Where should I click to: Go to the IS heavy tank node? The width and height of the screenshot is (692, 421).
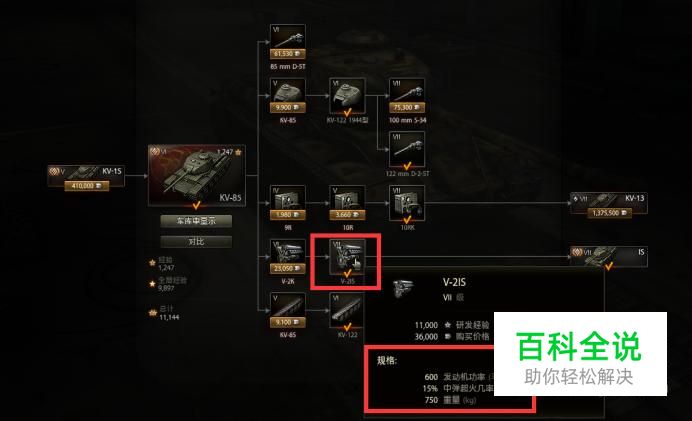[x=609, y=256]
